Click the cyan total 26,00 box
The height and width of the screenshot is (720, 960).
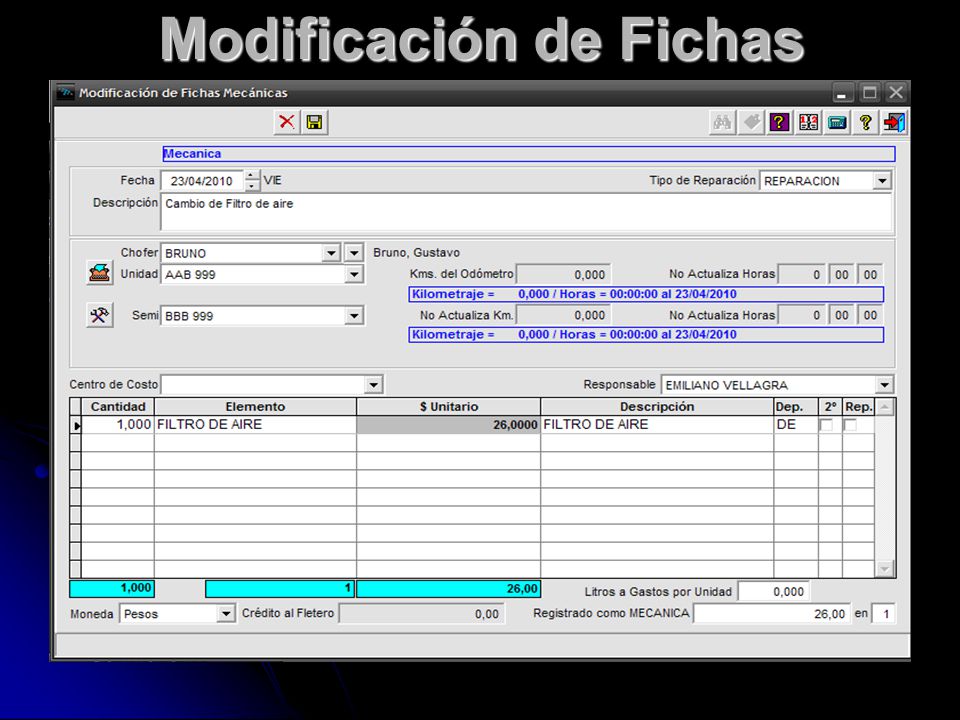click(448, 588)
